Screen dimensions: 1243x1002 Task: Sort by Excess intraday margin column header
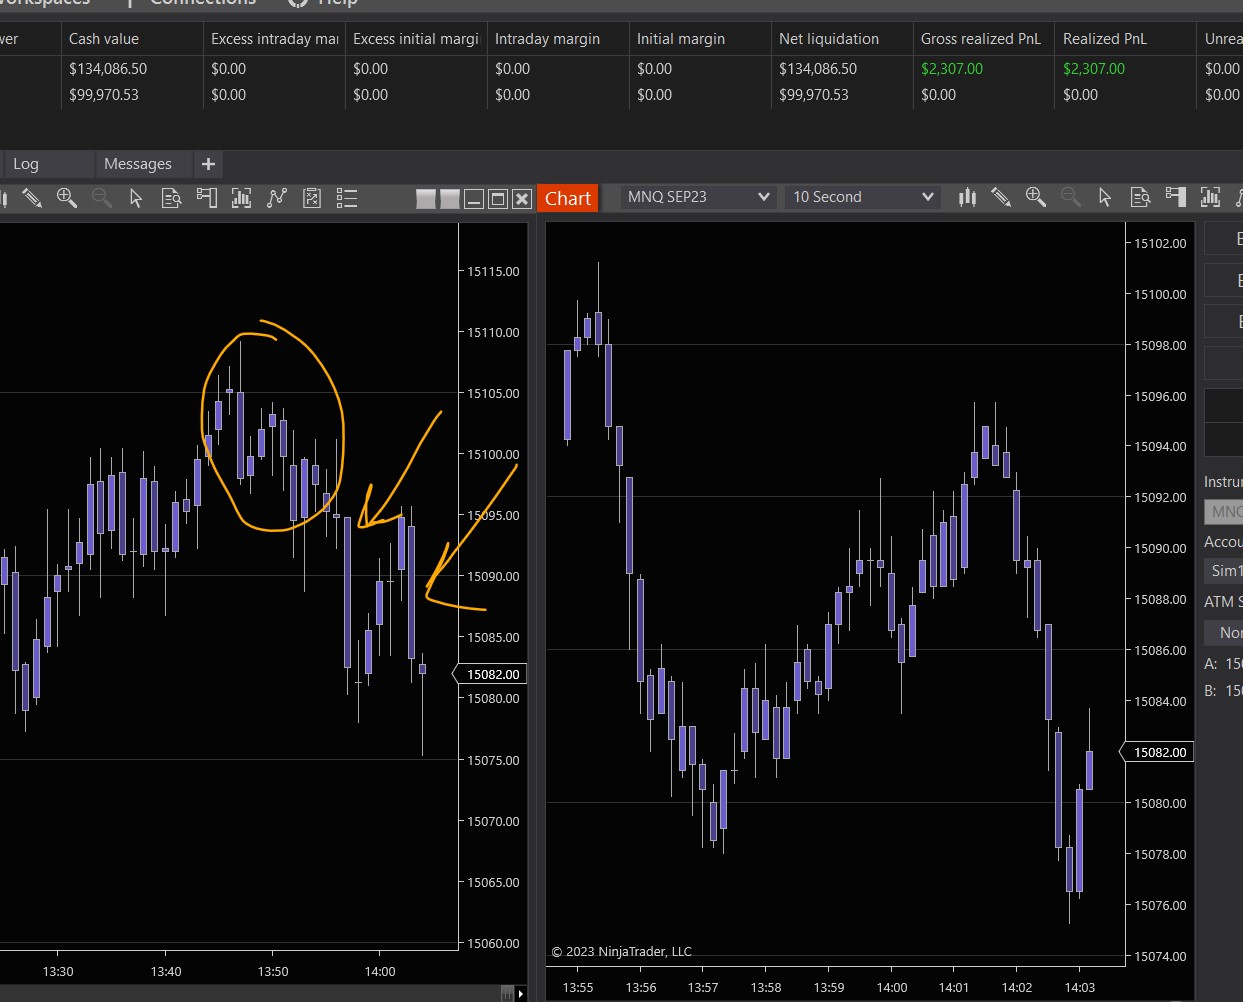click(x=273, y=39)
